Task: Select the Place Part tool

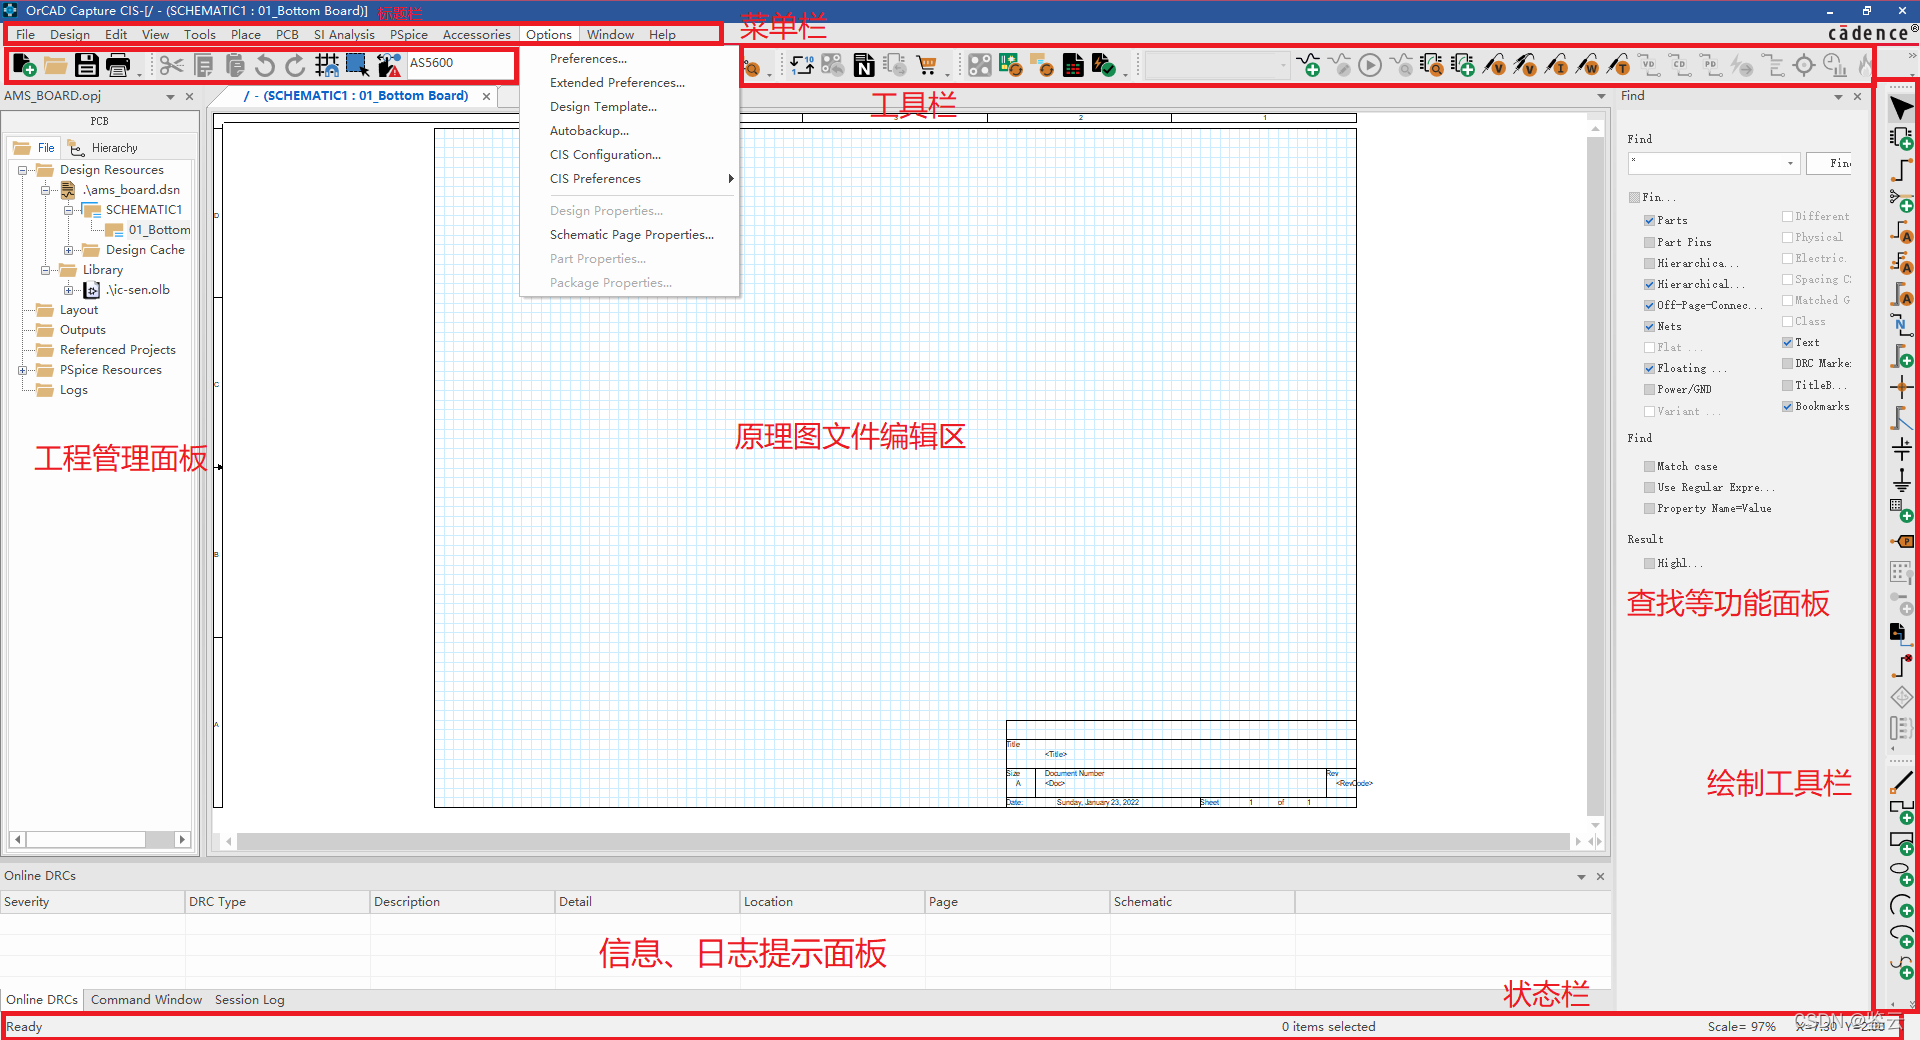Action: 1901,138
